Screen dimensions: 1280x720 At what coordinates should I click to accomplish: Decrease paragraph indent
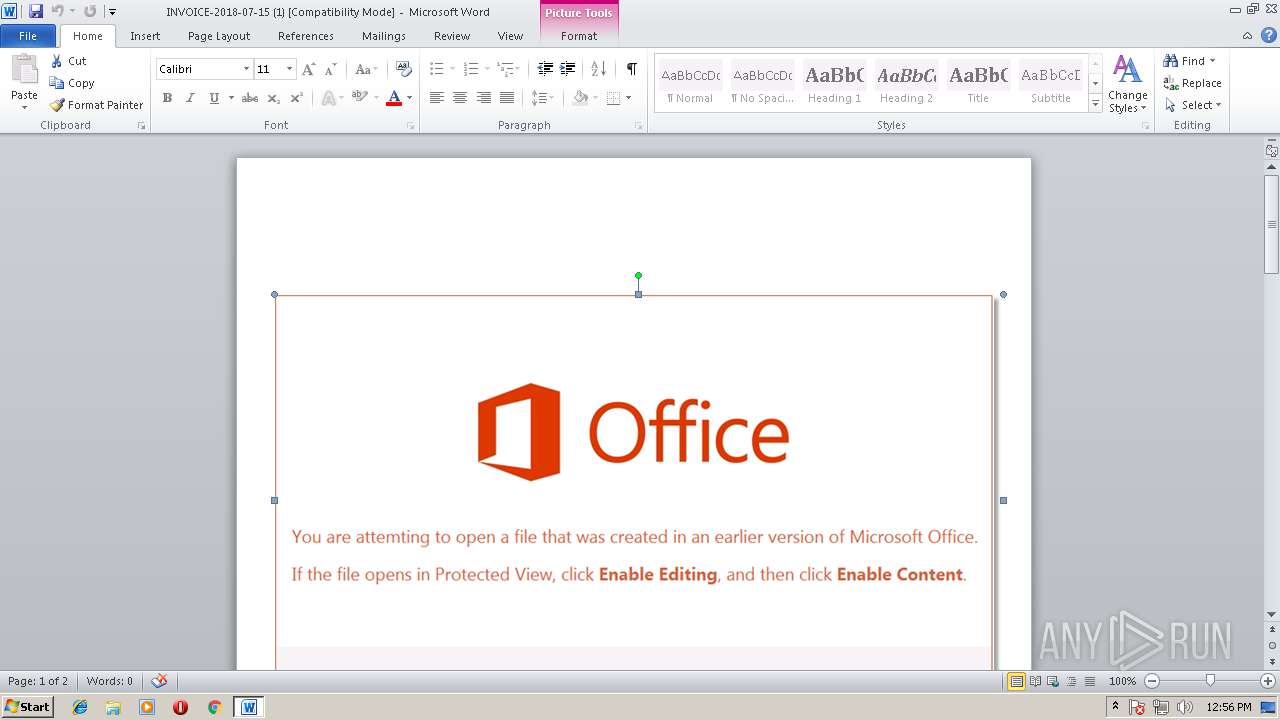(x=545, y=69)
